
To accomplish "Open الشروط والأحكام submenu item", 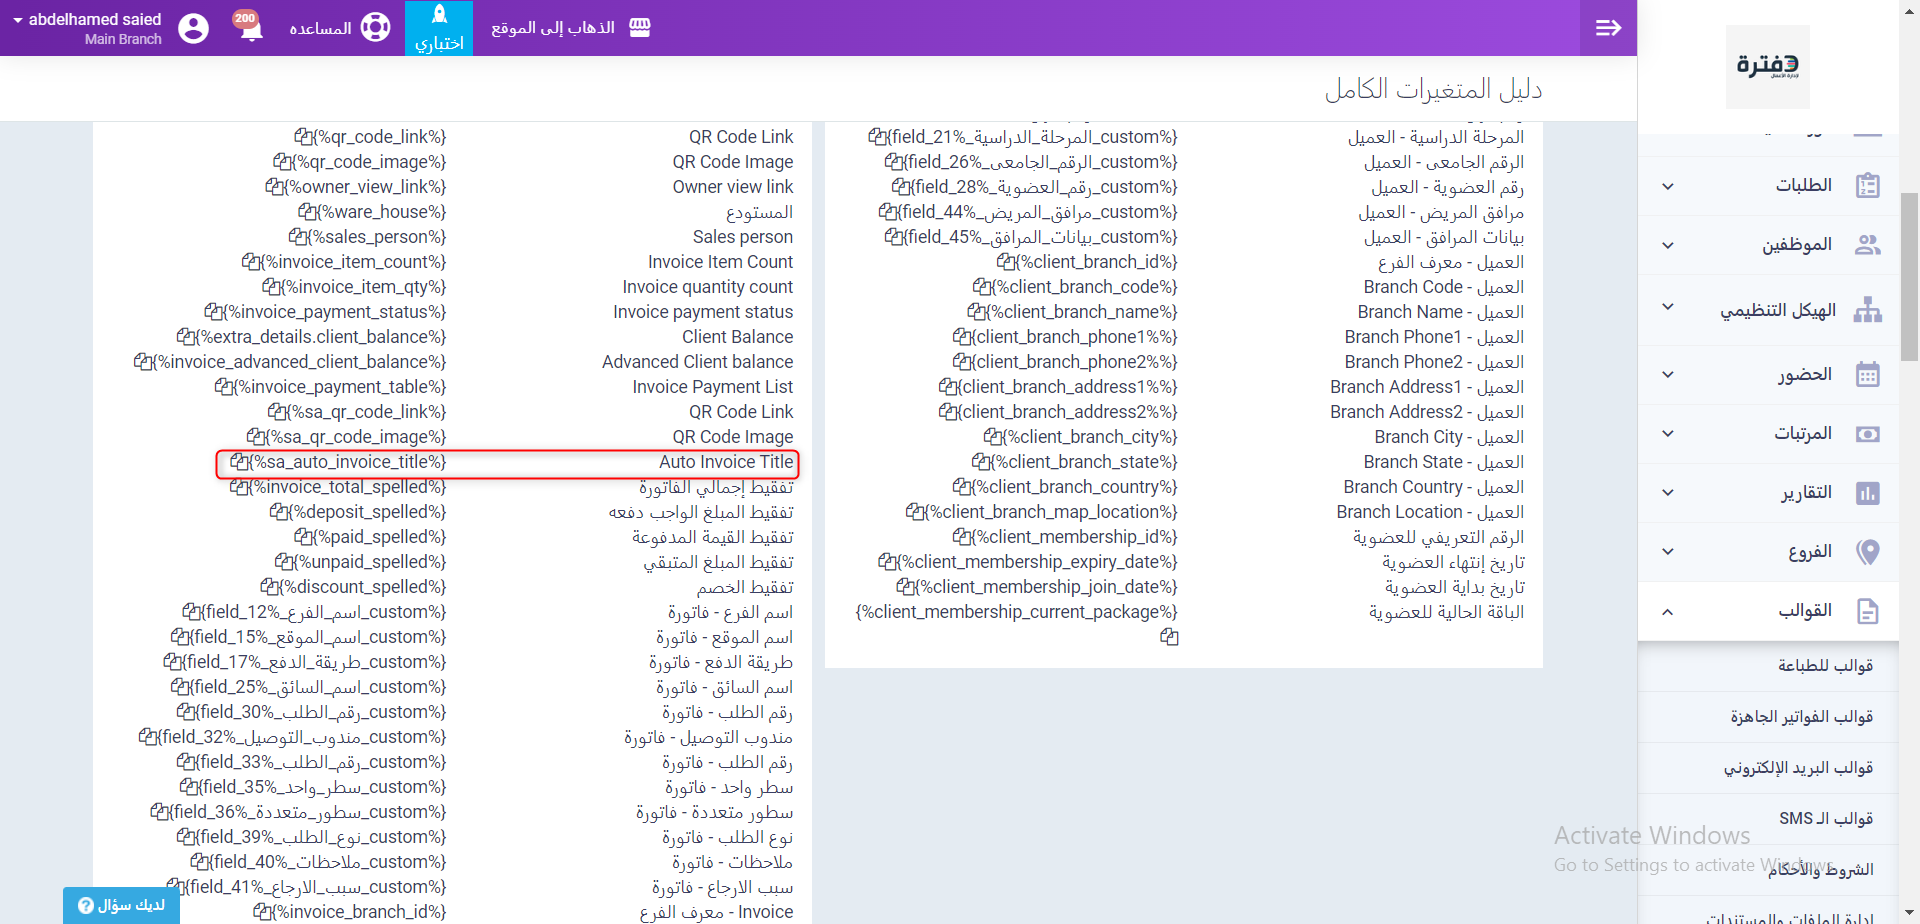I will click(x=1820, y=870).
